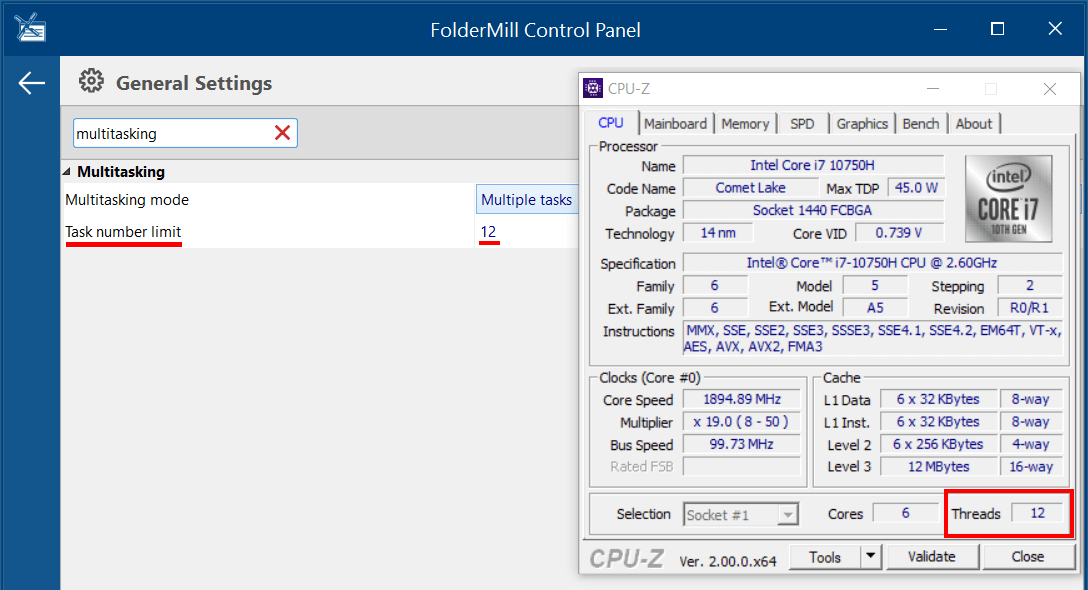Click the multitasking search field
The width and height of the screenshot is (1088, 590).
[173, 133]
